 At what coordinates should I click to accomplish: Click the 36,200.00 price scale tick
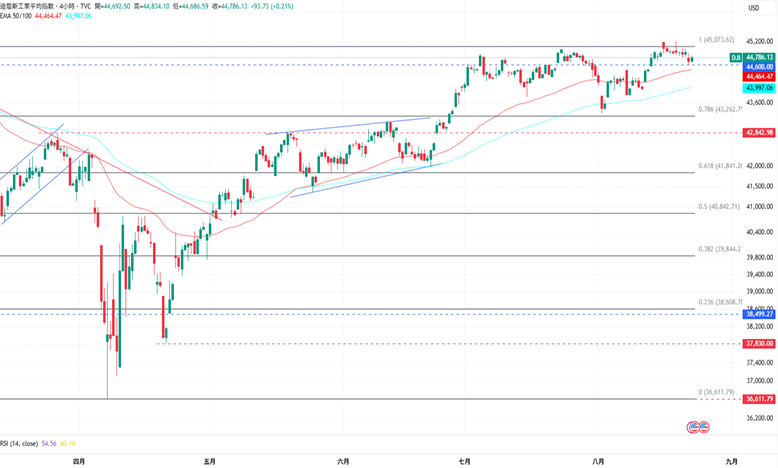[760, 418]
